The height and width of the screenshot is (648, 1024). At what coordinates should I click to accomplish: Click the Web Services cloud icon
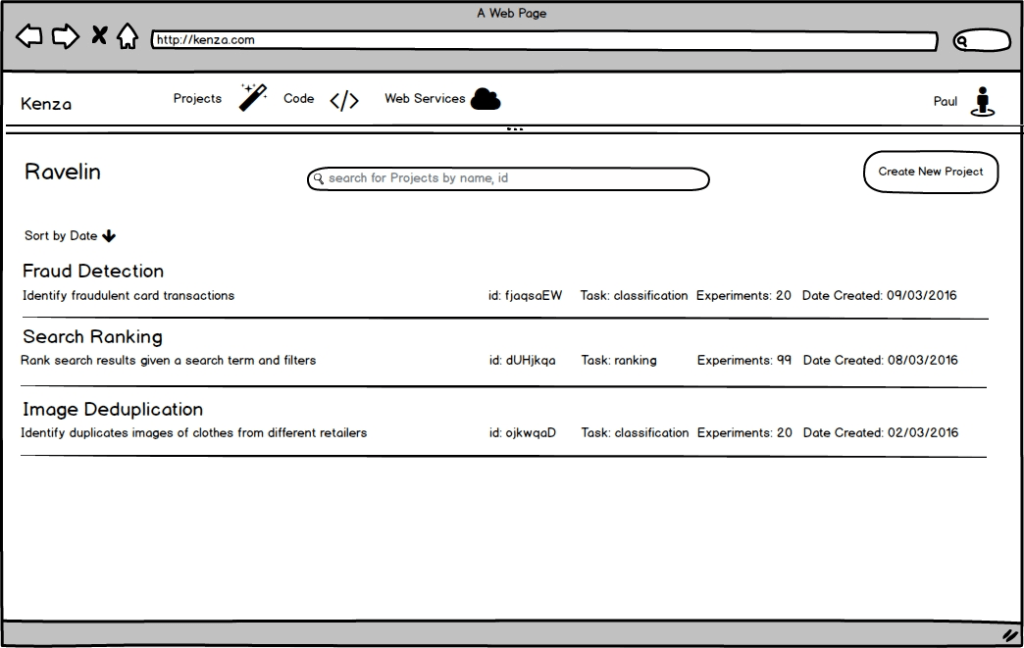[x=486, y=99]
